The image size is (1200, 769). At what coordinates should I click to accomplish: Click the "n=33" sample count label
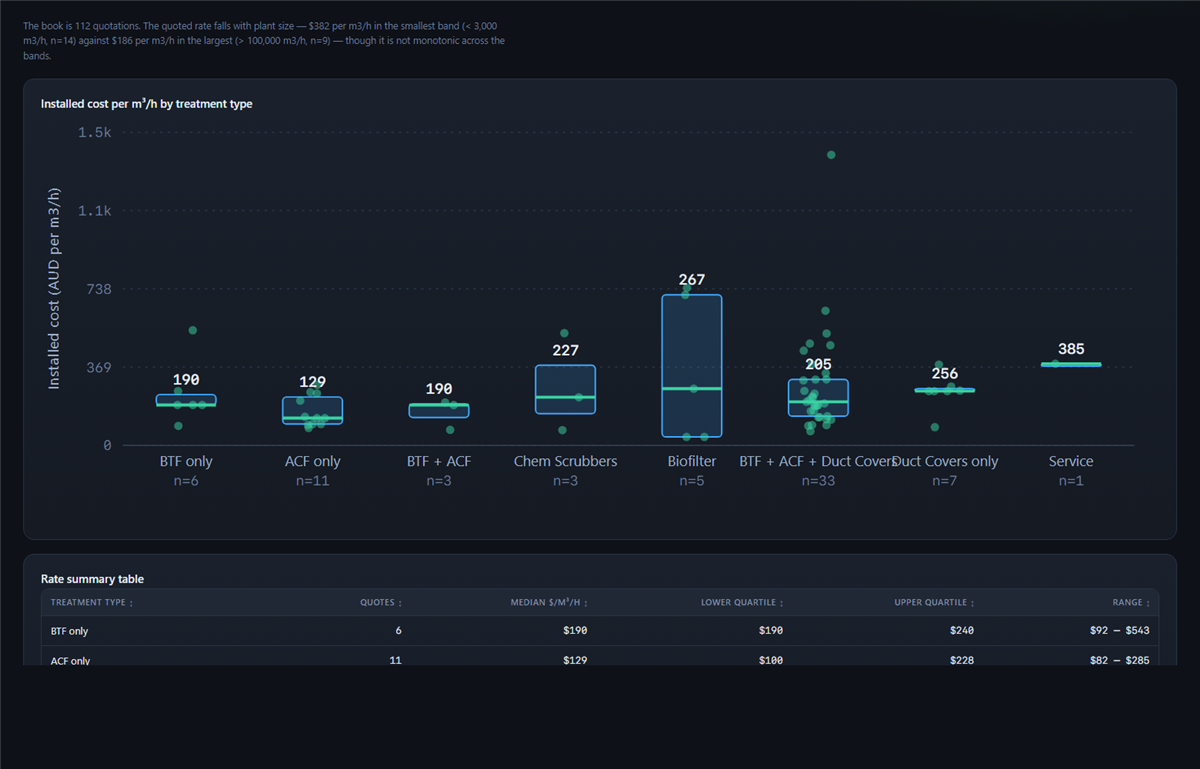point(818,481)
